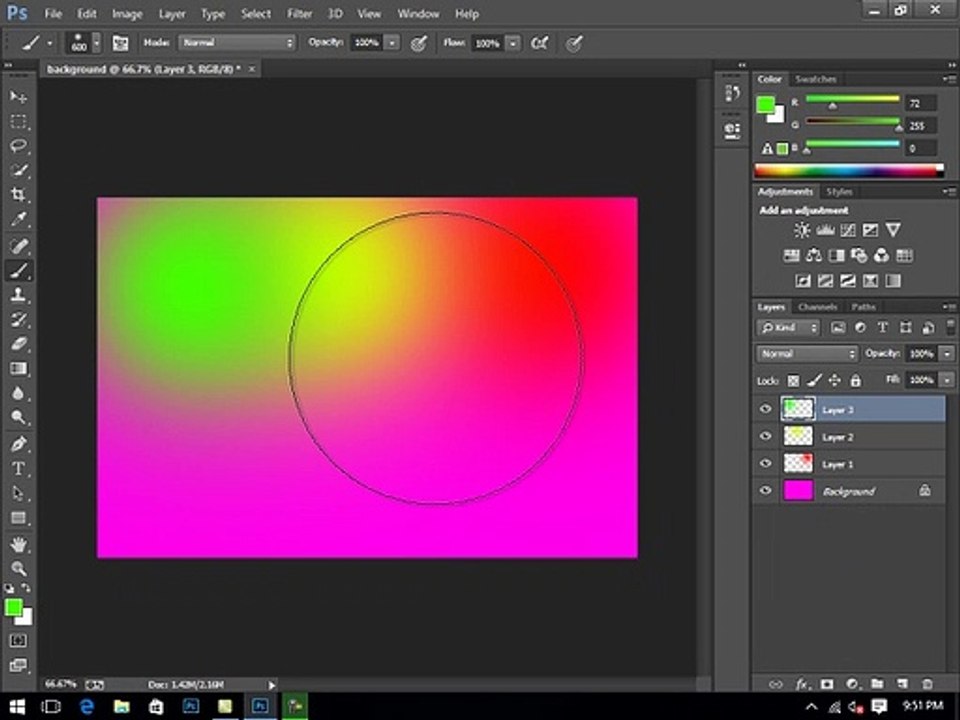
Task: Open the Filter menu
Action: pyautogui.click(x=299, y=13)
